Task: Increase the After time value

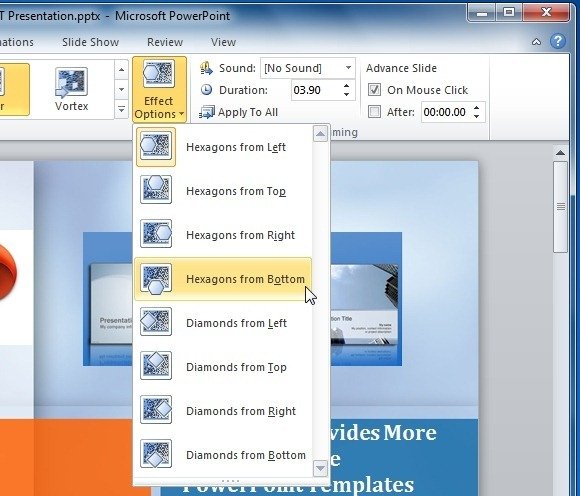Action: 476,108
